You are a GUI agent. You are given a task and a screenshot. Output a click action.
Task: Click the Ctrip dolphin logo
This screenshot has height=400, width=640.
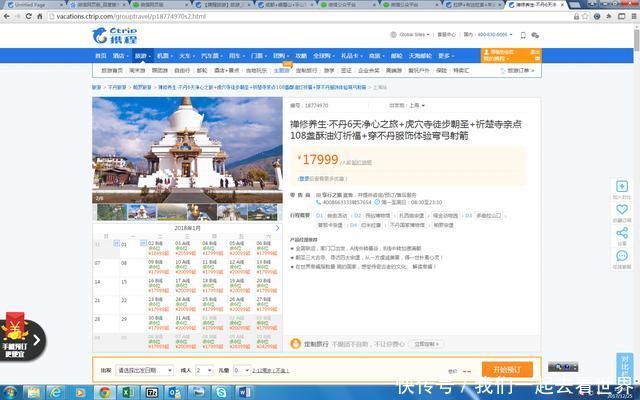(x=114, y=36)
